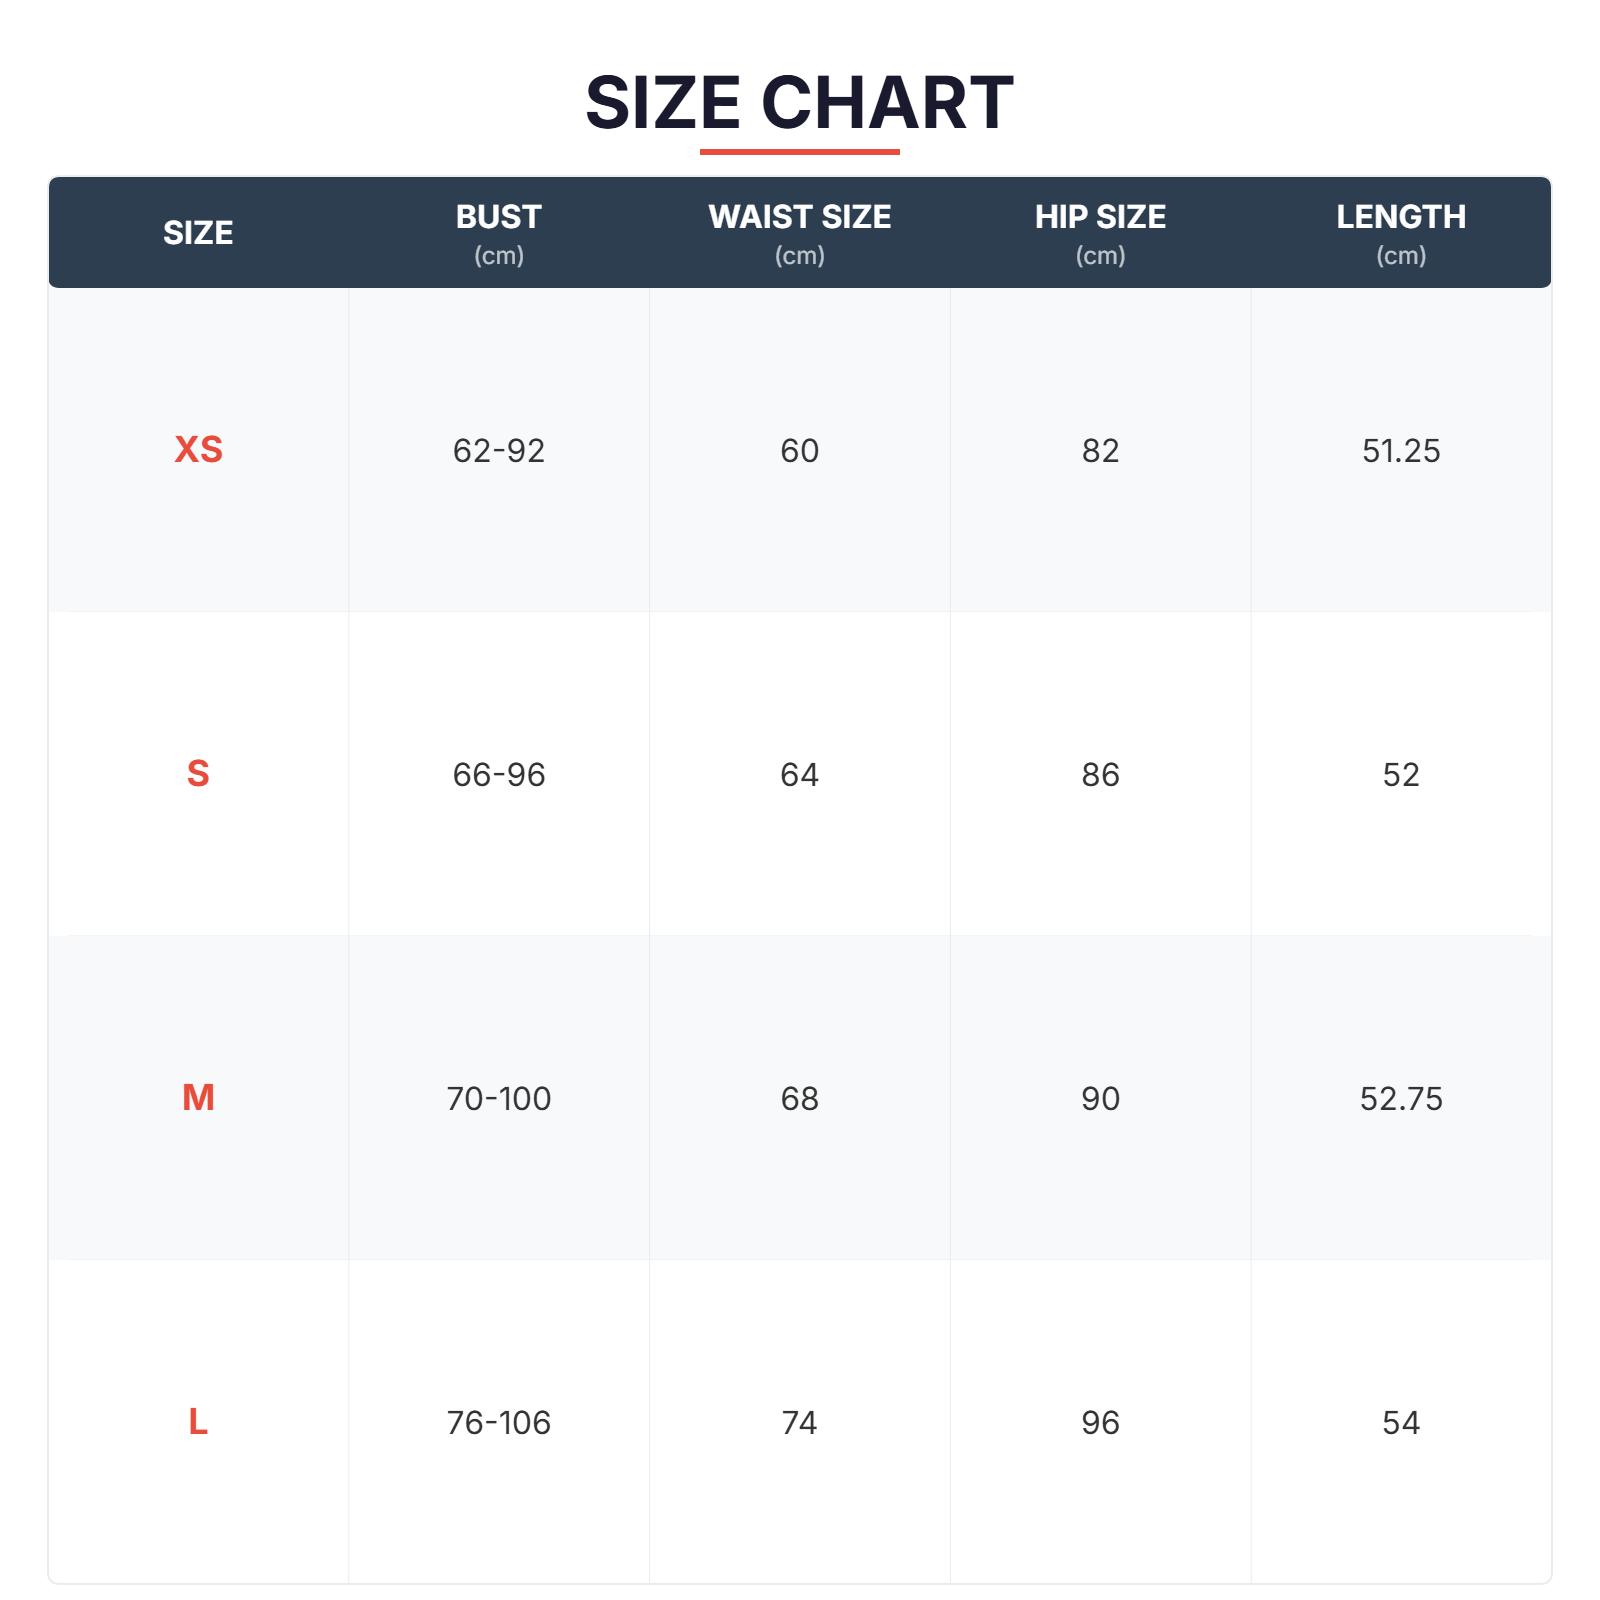
Task: Select the 70-100 bust cell
Action: pos(498,1099)
